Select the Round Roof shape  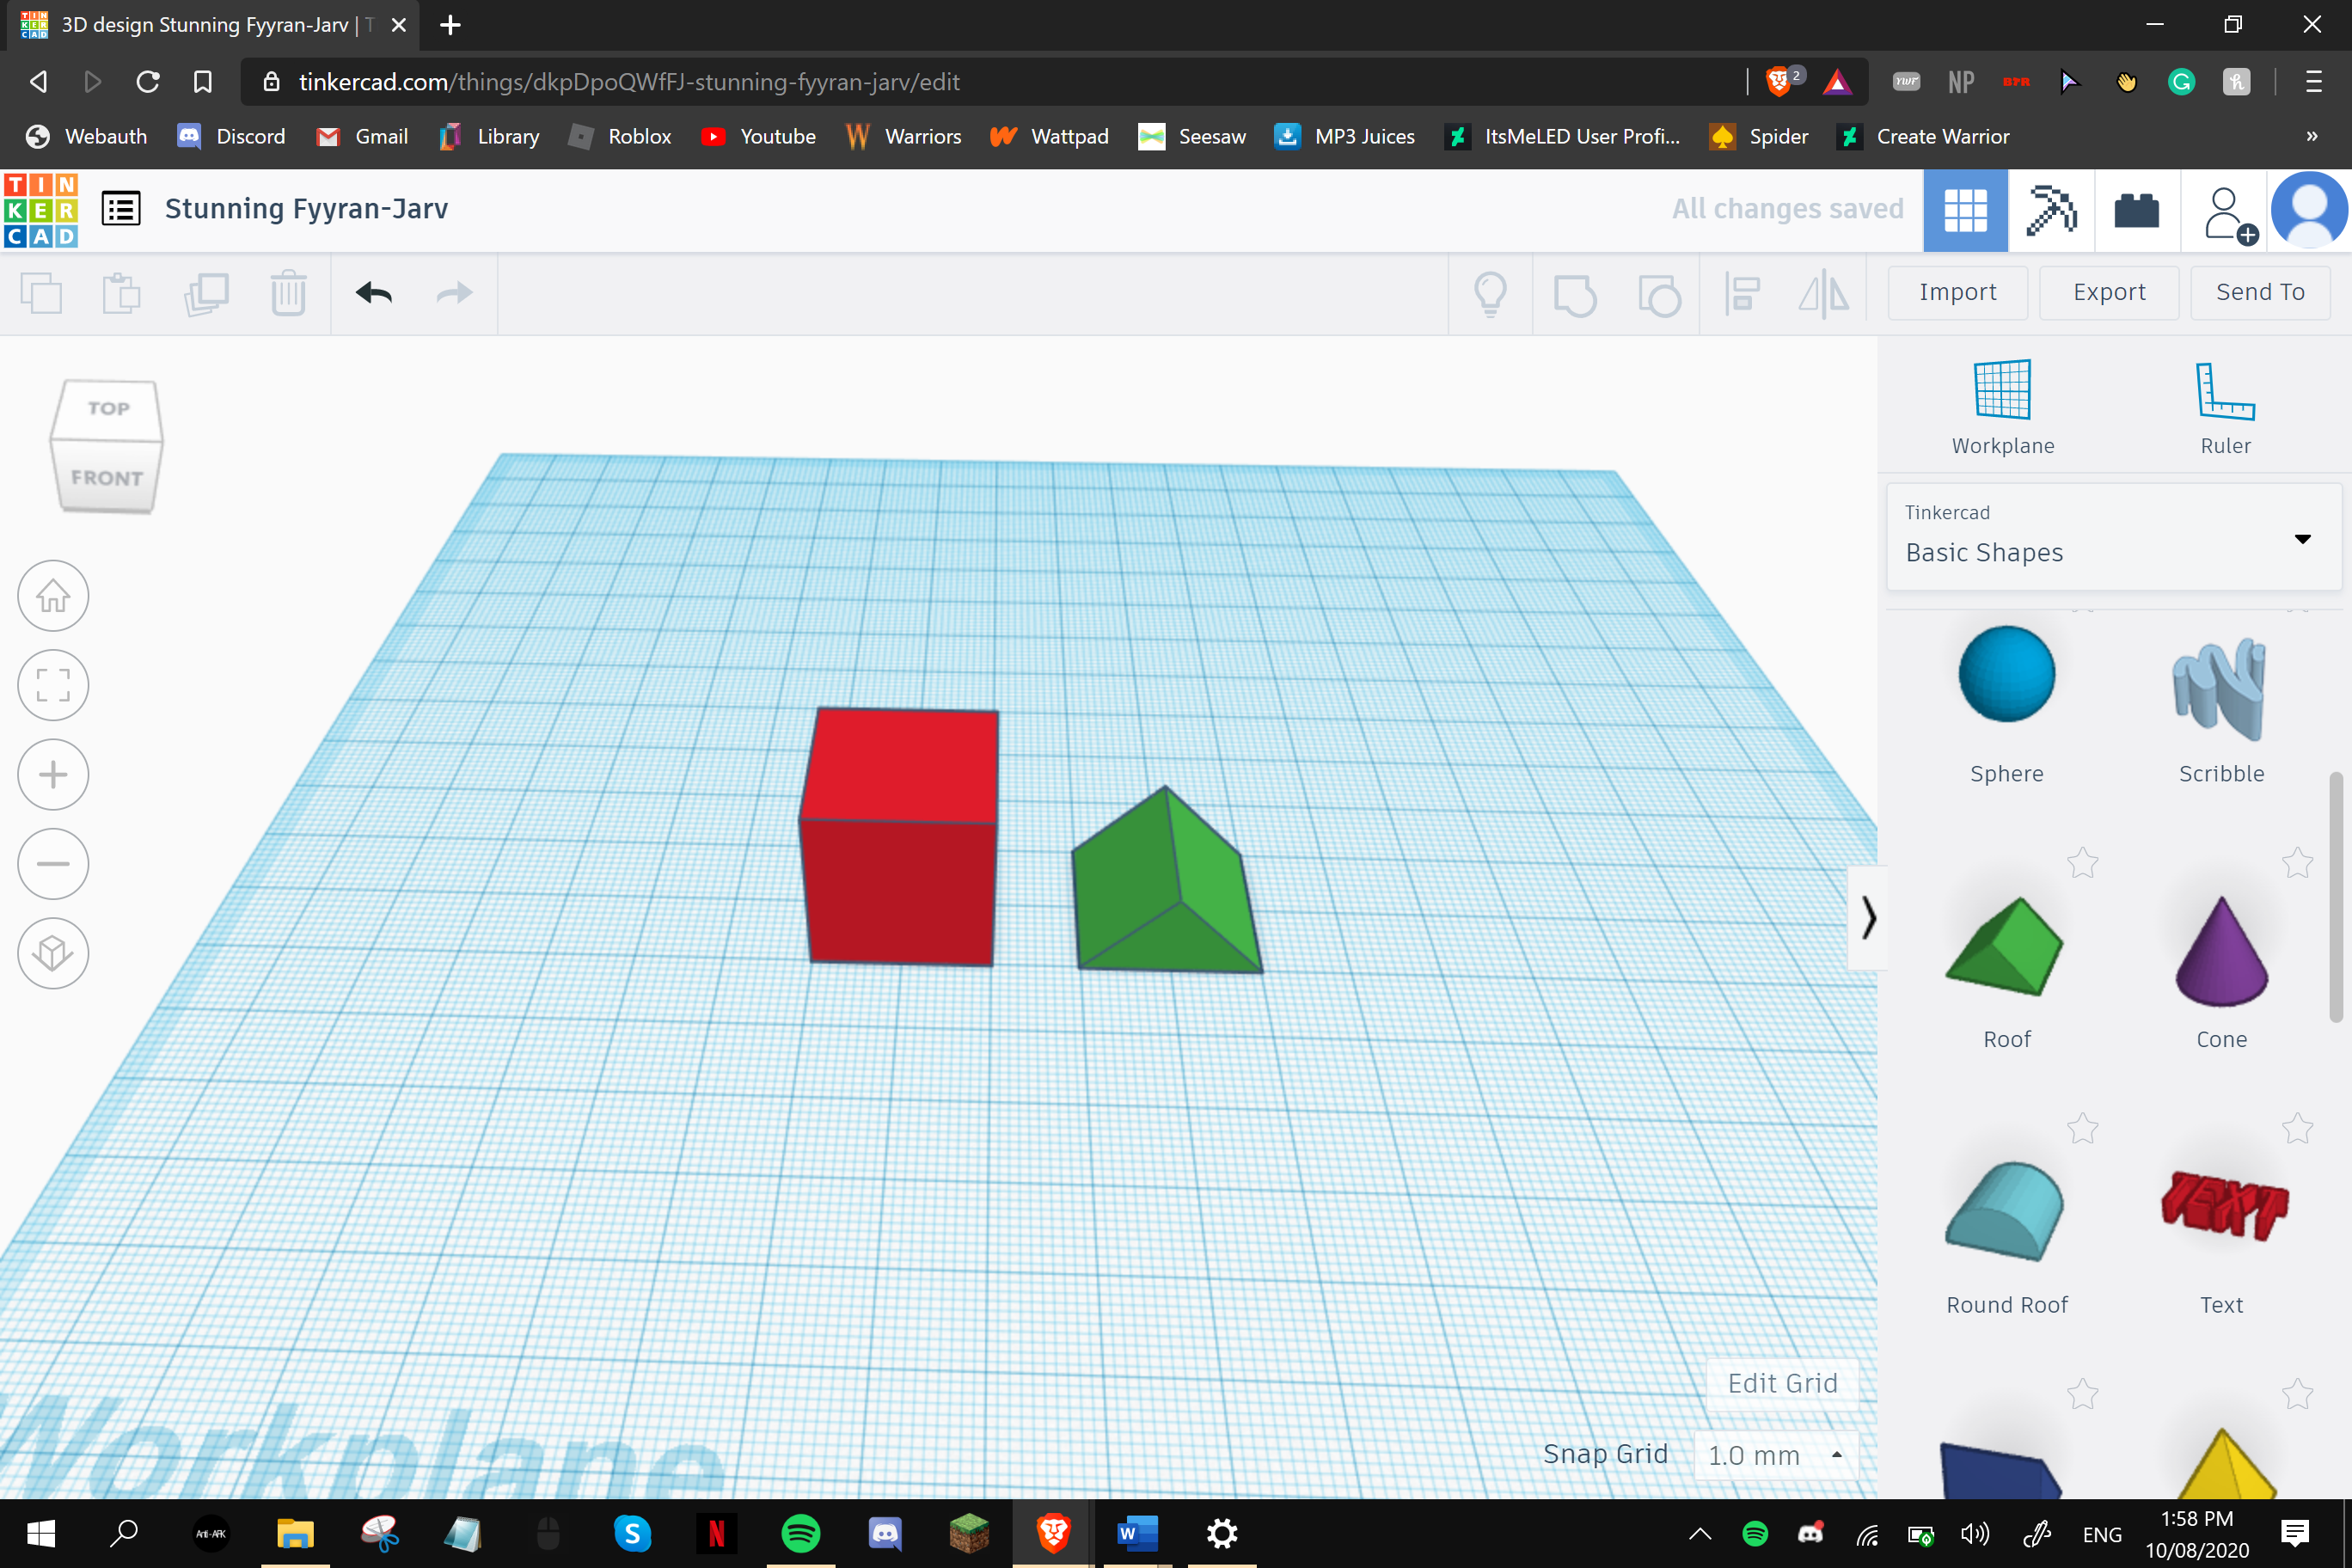2007,1236
